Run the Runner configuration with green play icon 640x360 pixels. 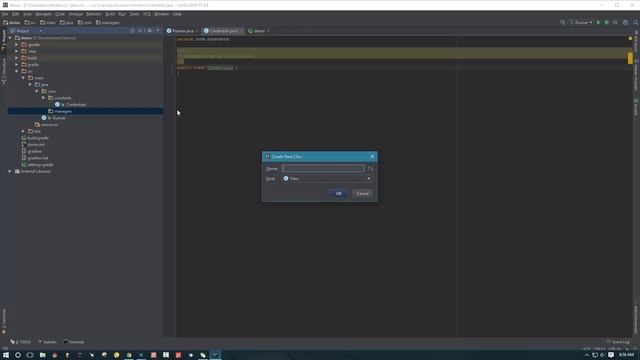(x=598, y=22)
